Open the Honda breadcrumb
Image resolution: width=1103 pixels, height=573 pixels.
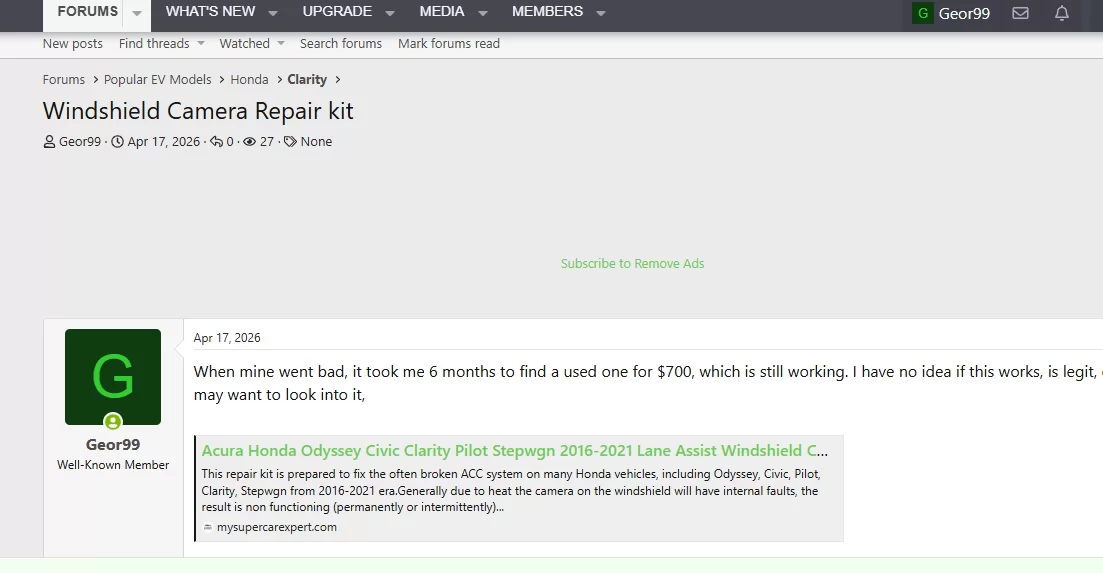(x=249, y=79)
